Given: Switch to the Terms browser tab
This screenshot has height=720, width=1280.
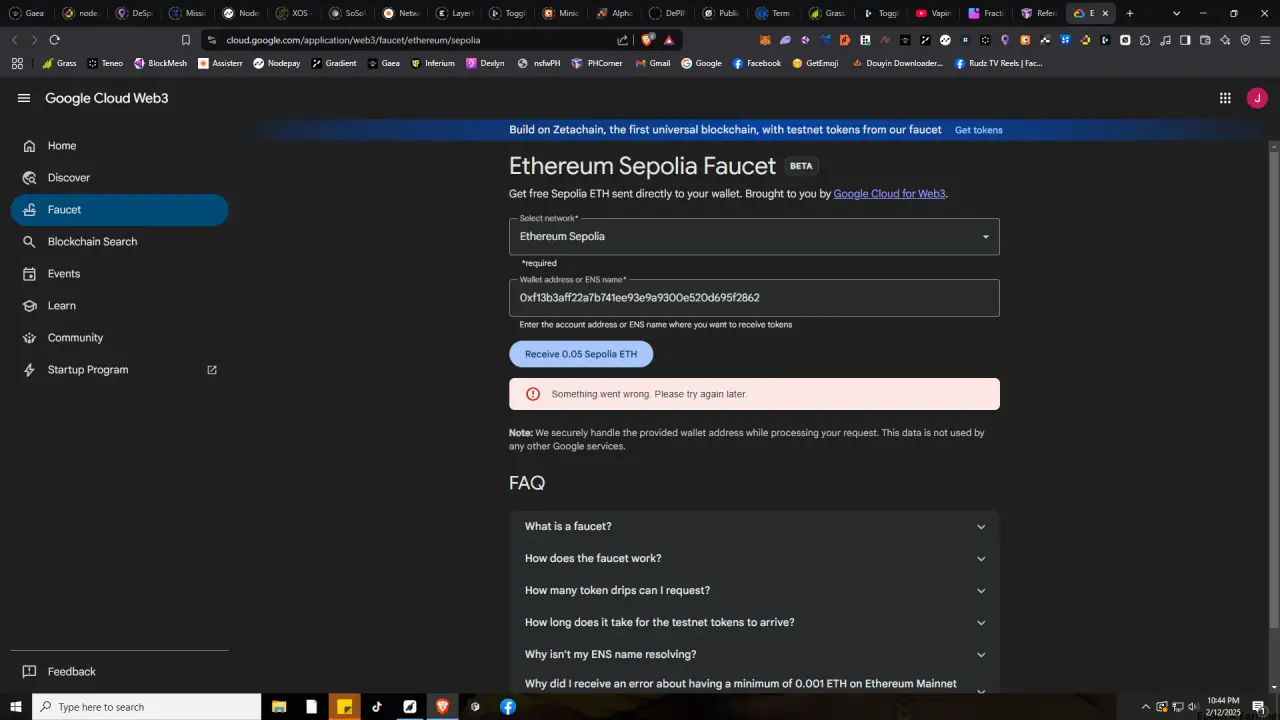Looking at the screenshot, I should coord(773,13).
